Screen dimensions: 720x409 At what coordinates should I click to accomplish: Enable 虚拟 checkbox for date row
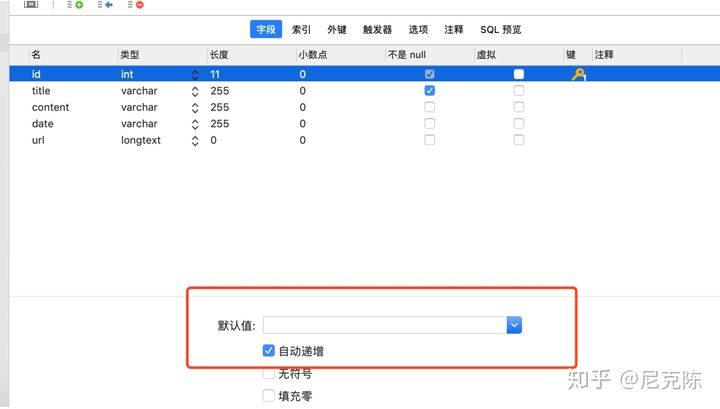pos(519,123)
